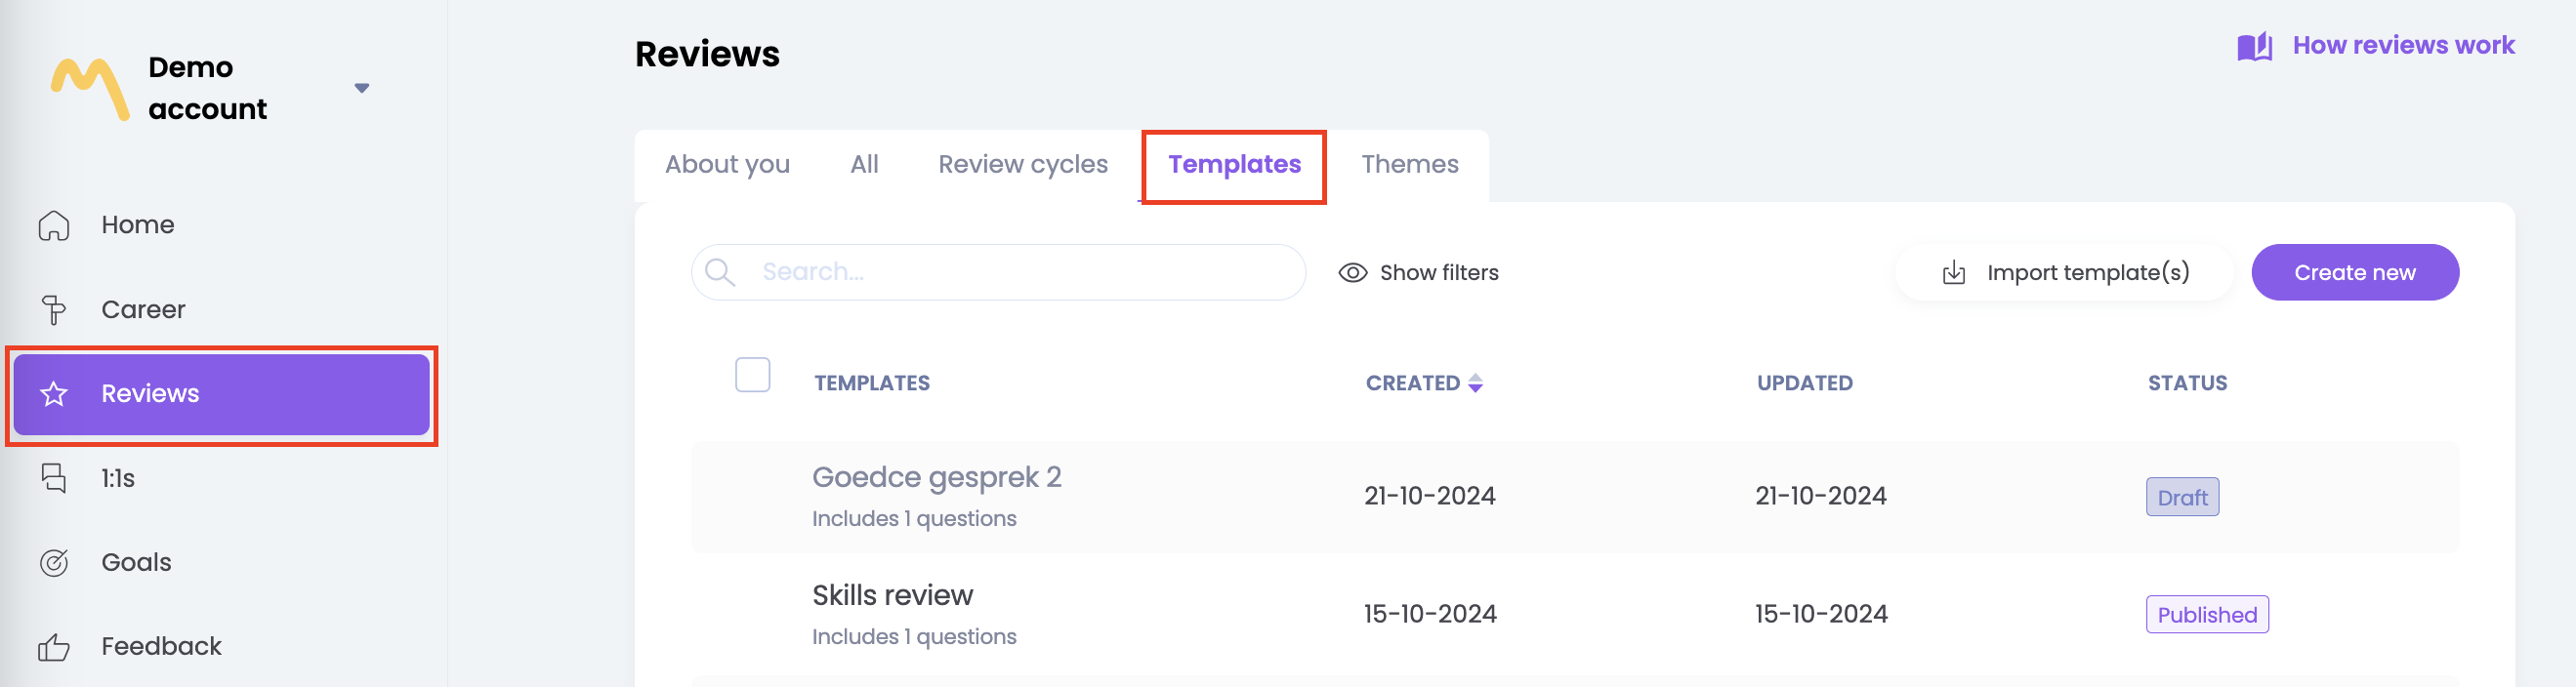
Task: Open 1:1s chat bubbles icon
Action: 54,478
